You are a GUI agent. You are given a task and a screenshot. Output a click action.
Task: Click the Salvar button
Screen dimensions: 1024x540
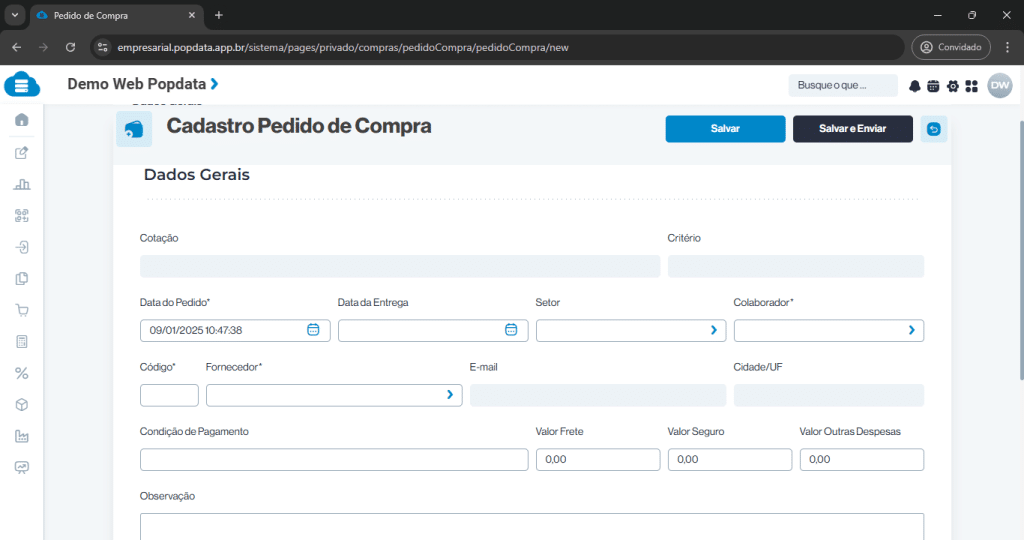[x=725, y=129]
